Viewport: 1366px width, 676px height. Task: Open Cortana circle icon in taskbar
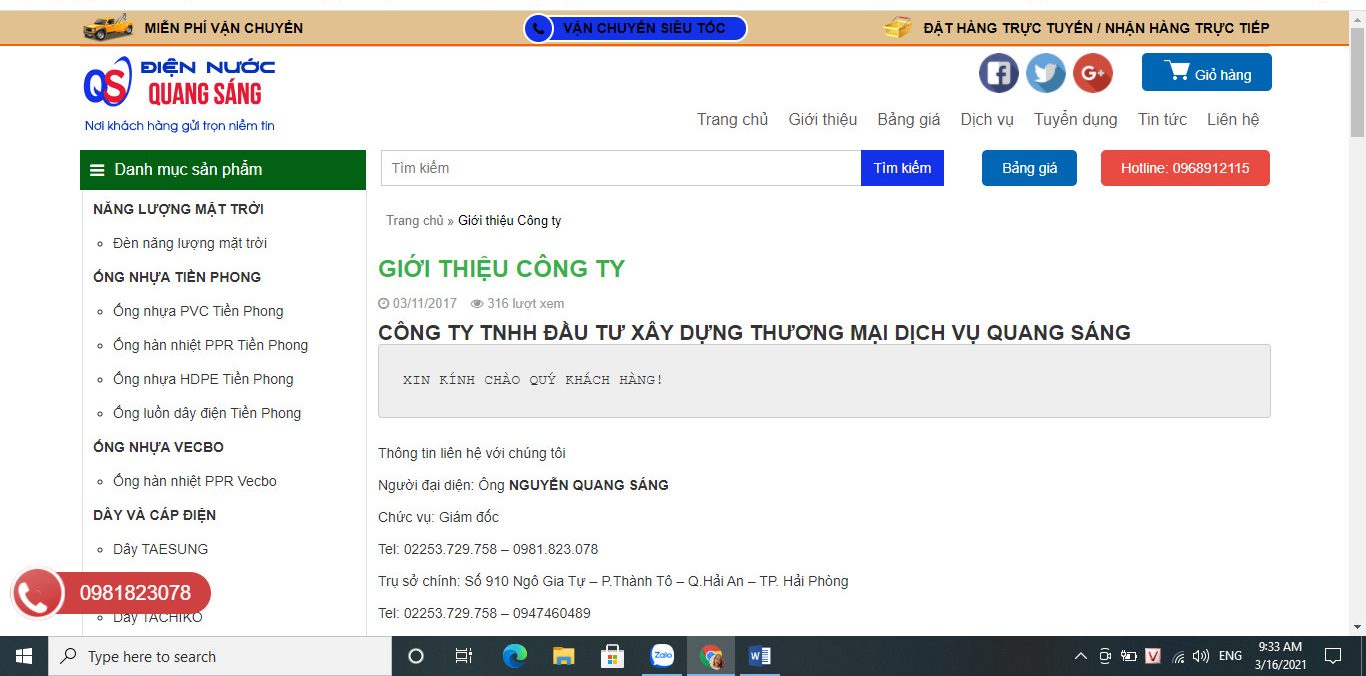[416, 656]
